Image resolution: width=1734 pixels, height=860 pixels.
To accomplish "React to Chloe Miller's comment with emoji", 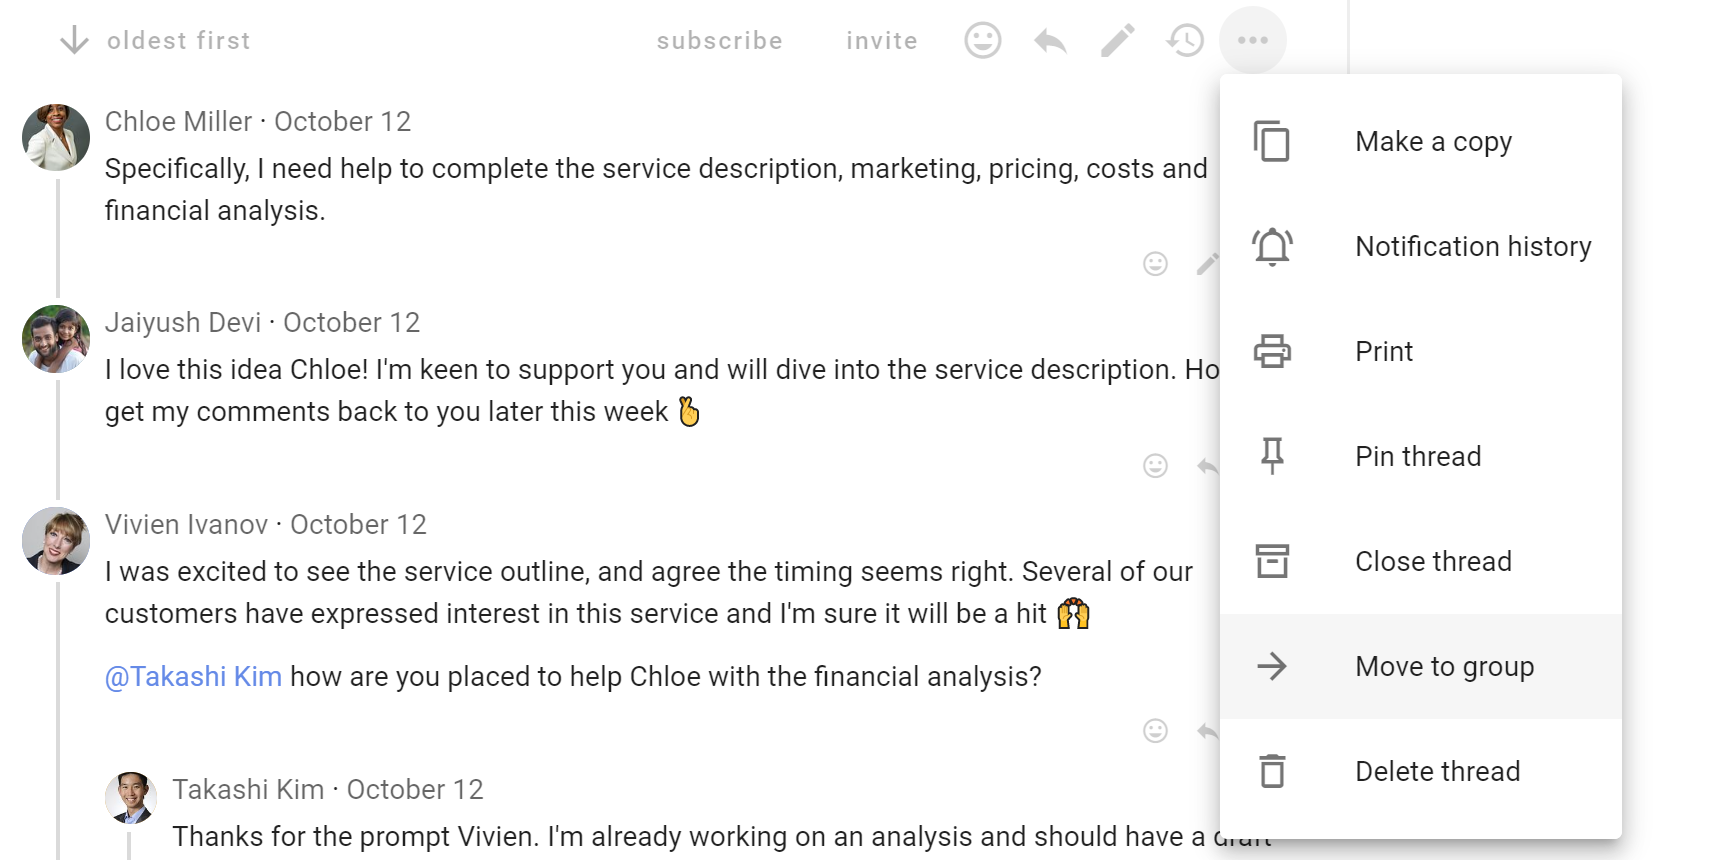I will pyautogui.click(x=1155, y=264).
